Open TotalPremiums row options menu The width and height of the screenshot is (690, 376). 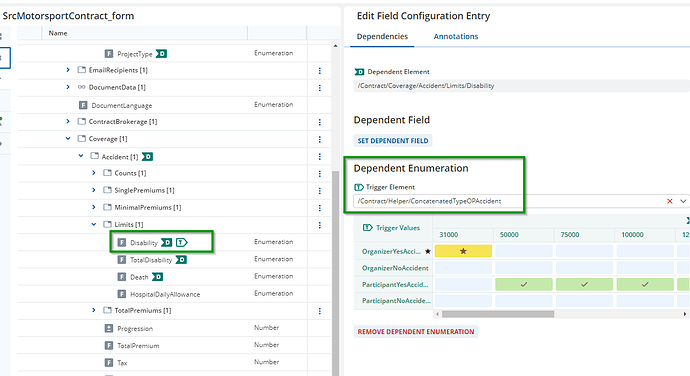(319, 311)
